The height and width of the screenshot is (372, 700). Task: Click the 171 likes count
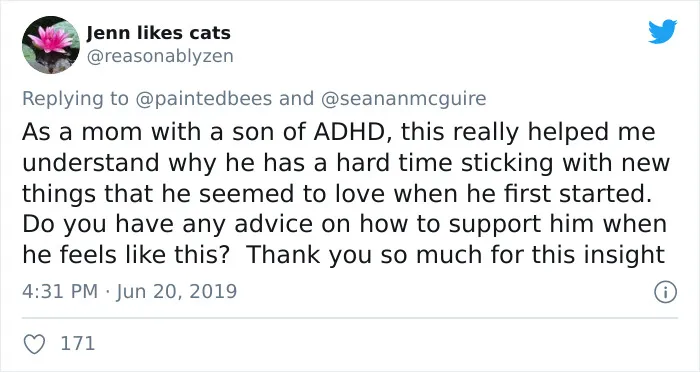pos(78,344)
